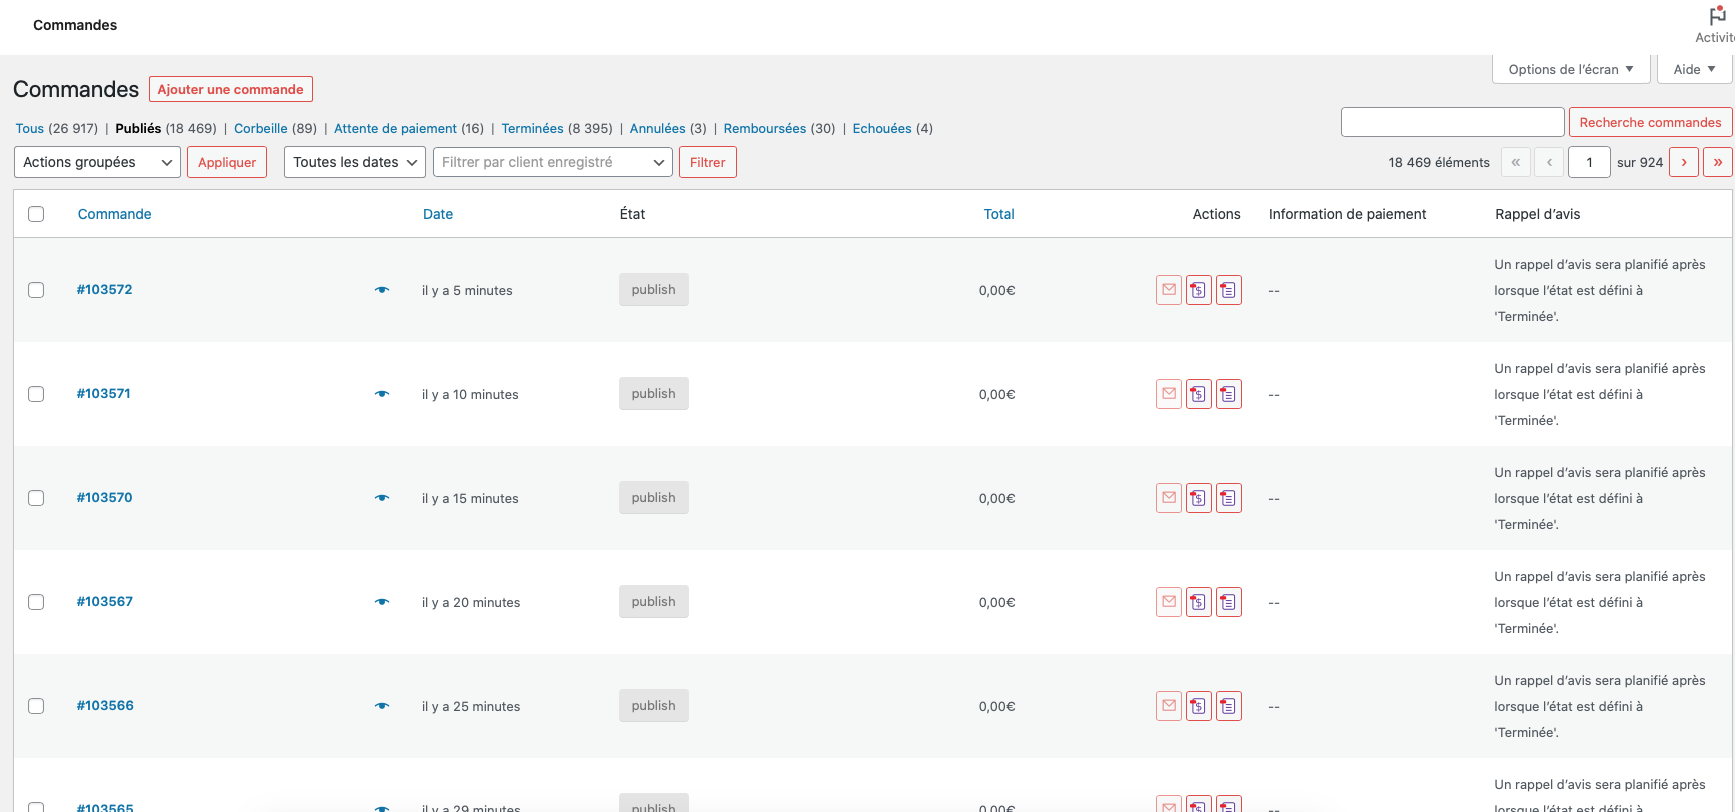Show the Terminées orders view
Image resolution: width=1735 pixels, height=812 pixels.
[x=532, y=128]
